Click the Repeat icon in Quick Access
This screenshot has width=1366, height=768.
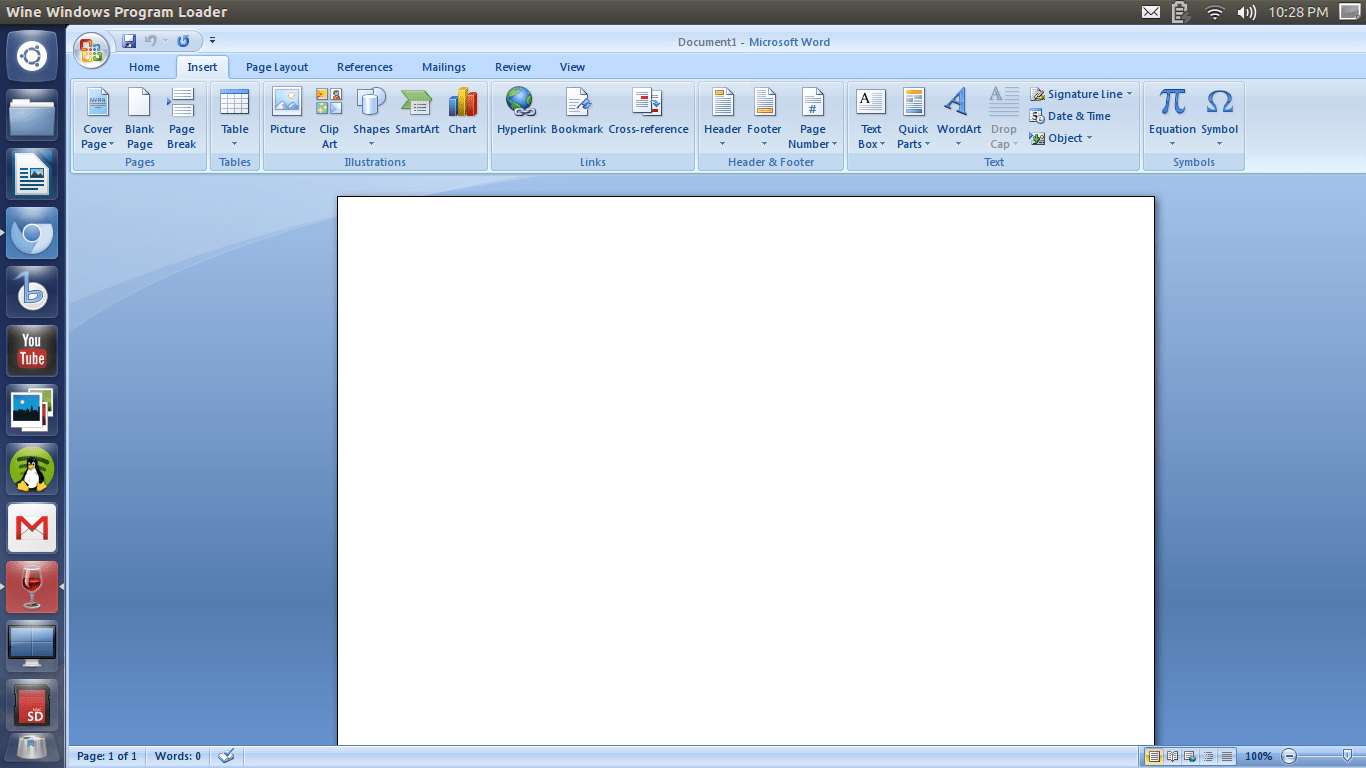click(x=183, y=41)
